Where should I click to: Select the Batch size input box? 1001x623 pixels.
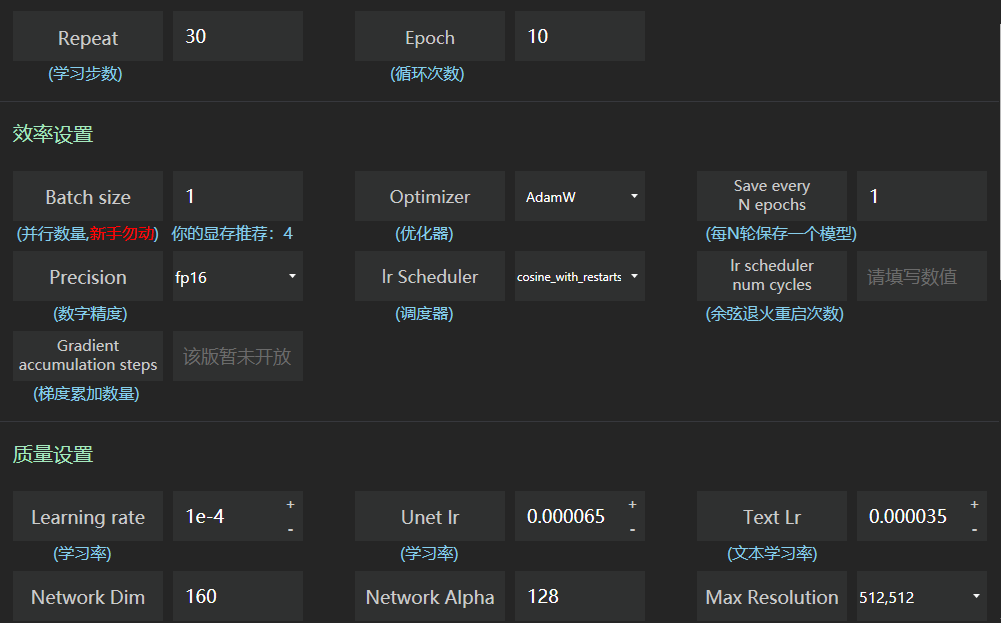coord(237,197)
